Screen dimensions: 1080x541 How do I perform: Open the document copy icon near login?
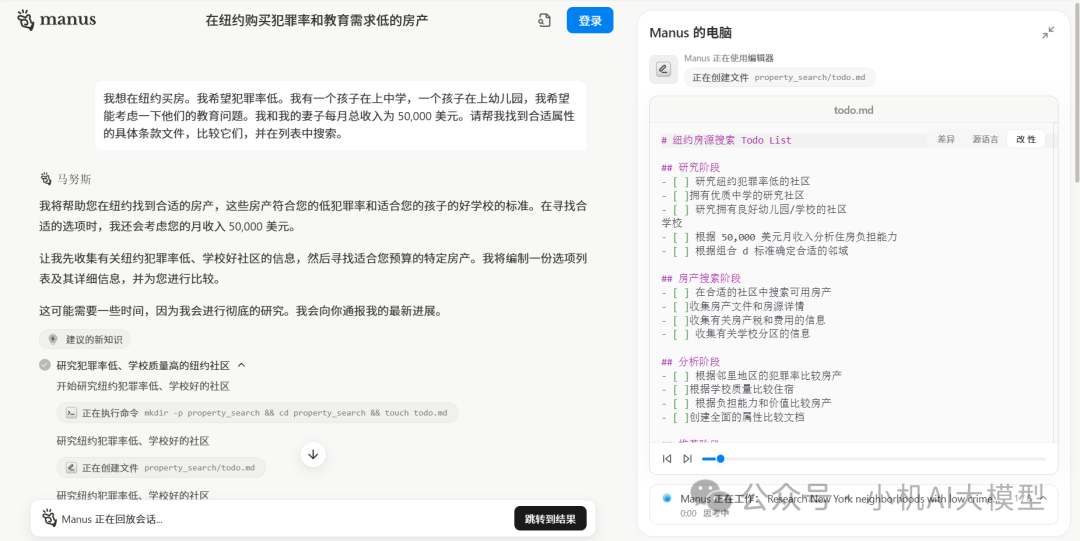tap(544, 21)
